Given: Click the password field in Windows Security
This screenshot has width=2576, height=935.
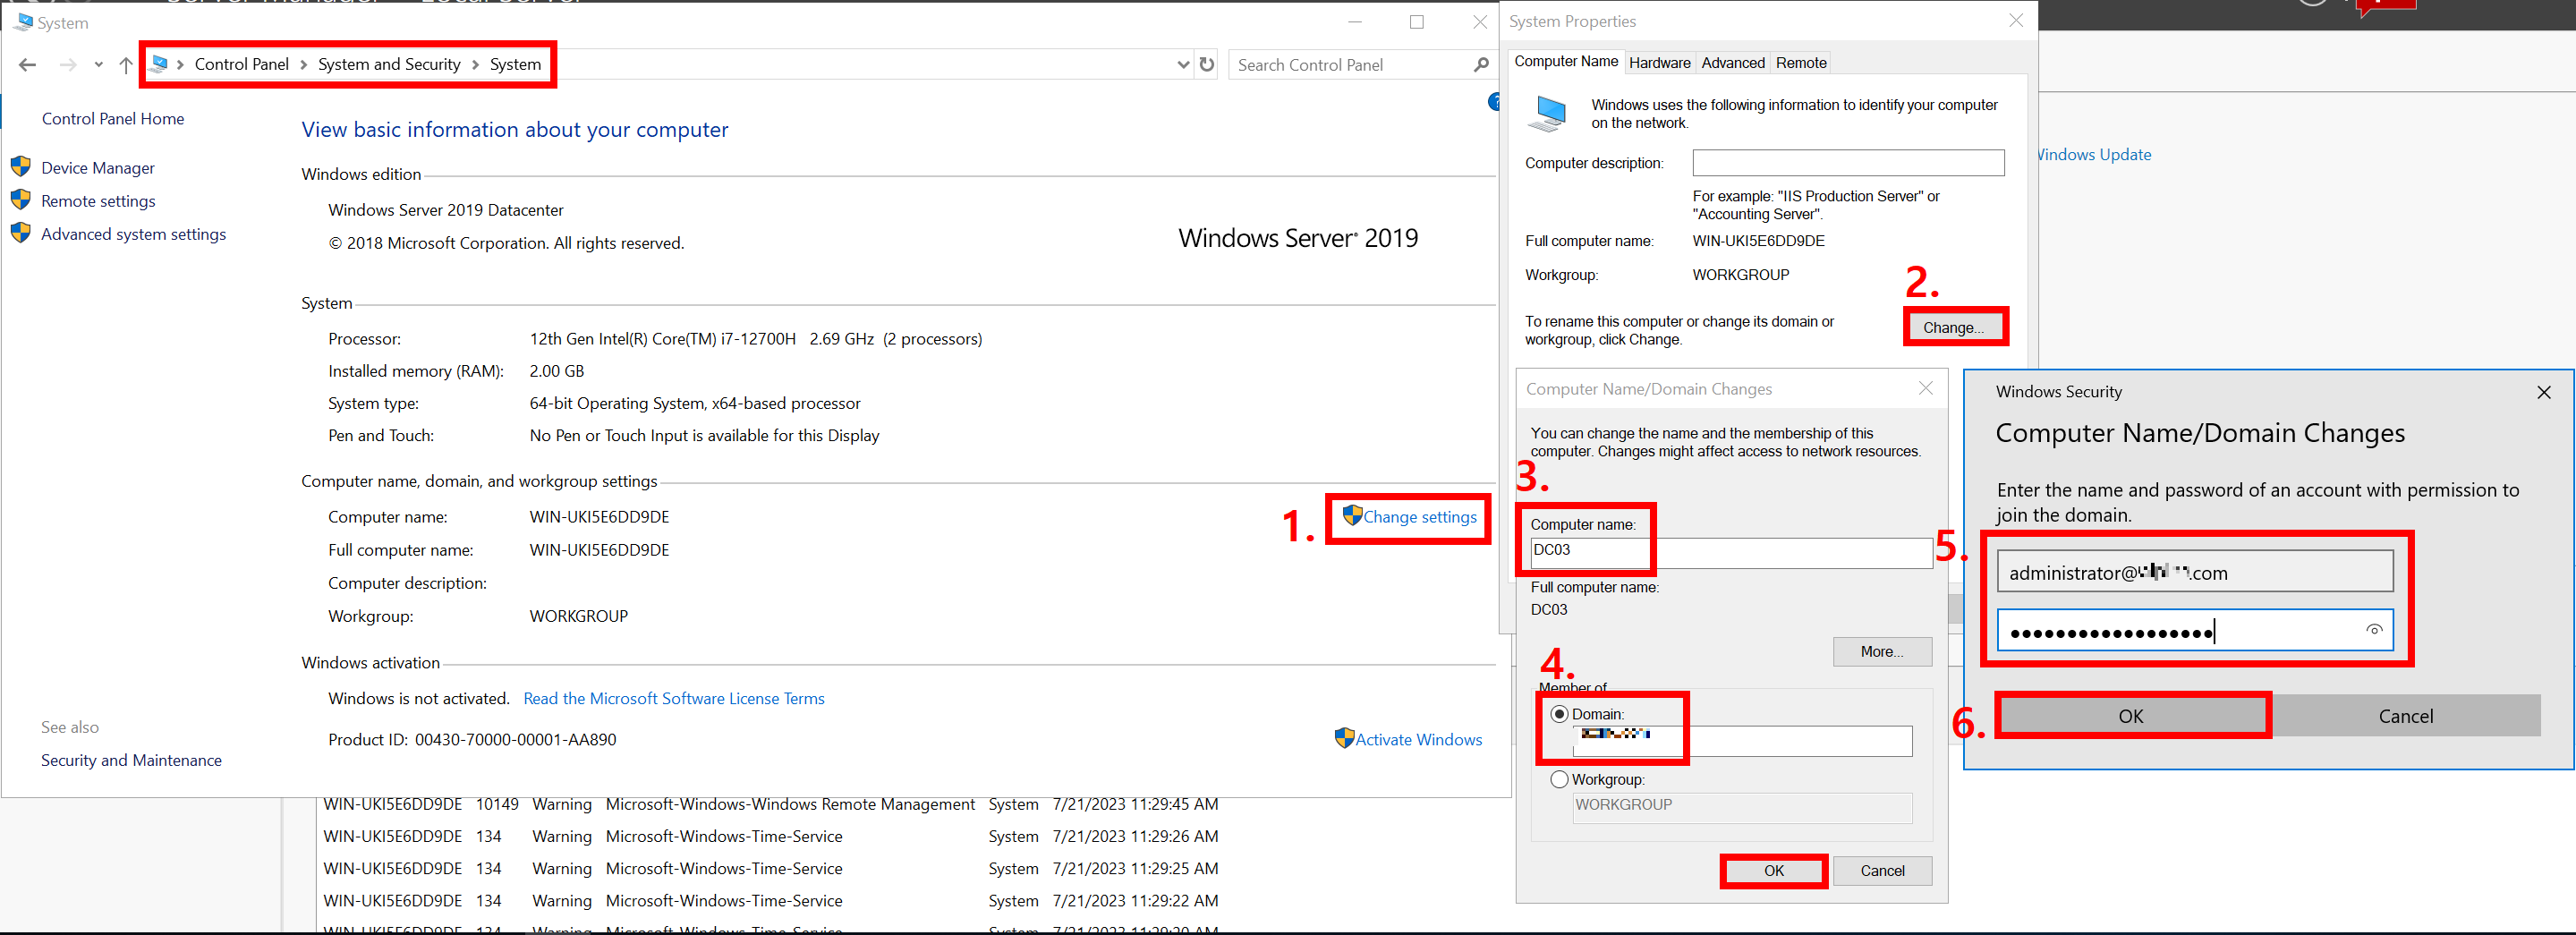Looking at the screenshot, I should (2195, 630).
